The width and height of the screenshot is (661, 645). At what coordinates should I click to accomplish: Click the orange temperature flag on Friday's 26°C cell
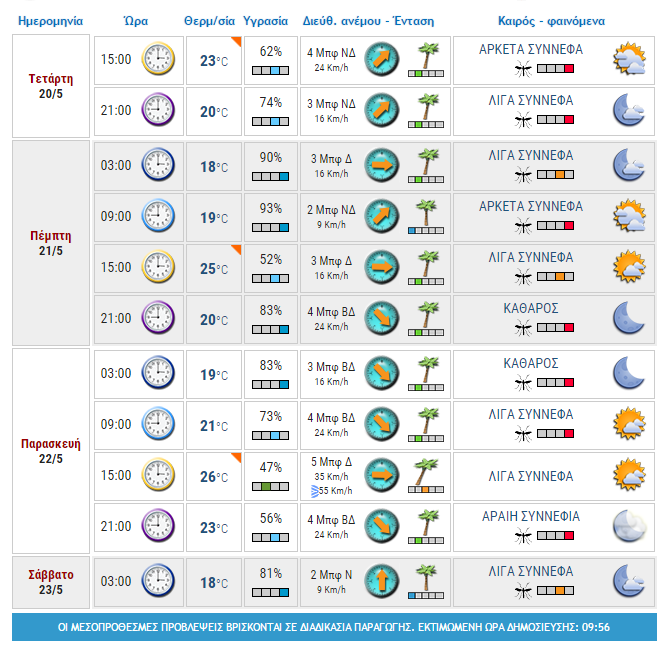(x=236, y=458)
